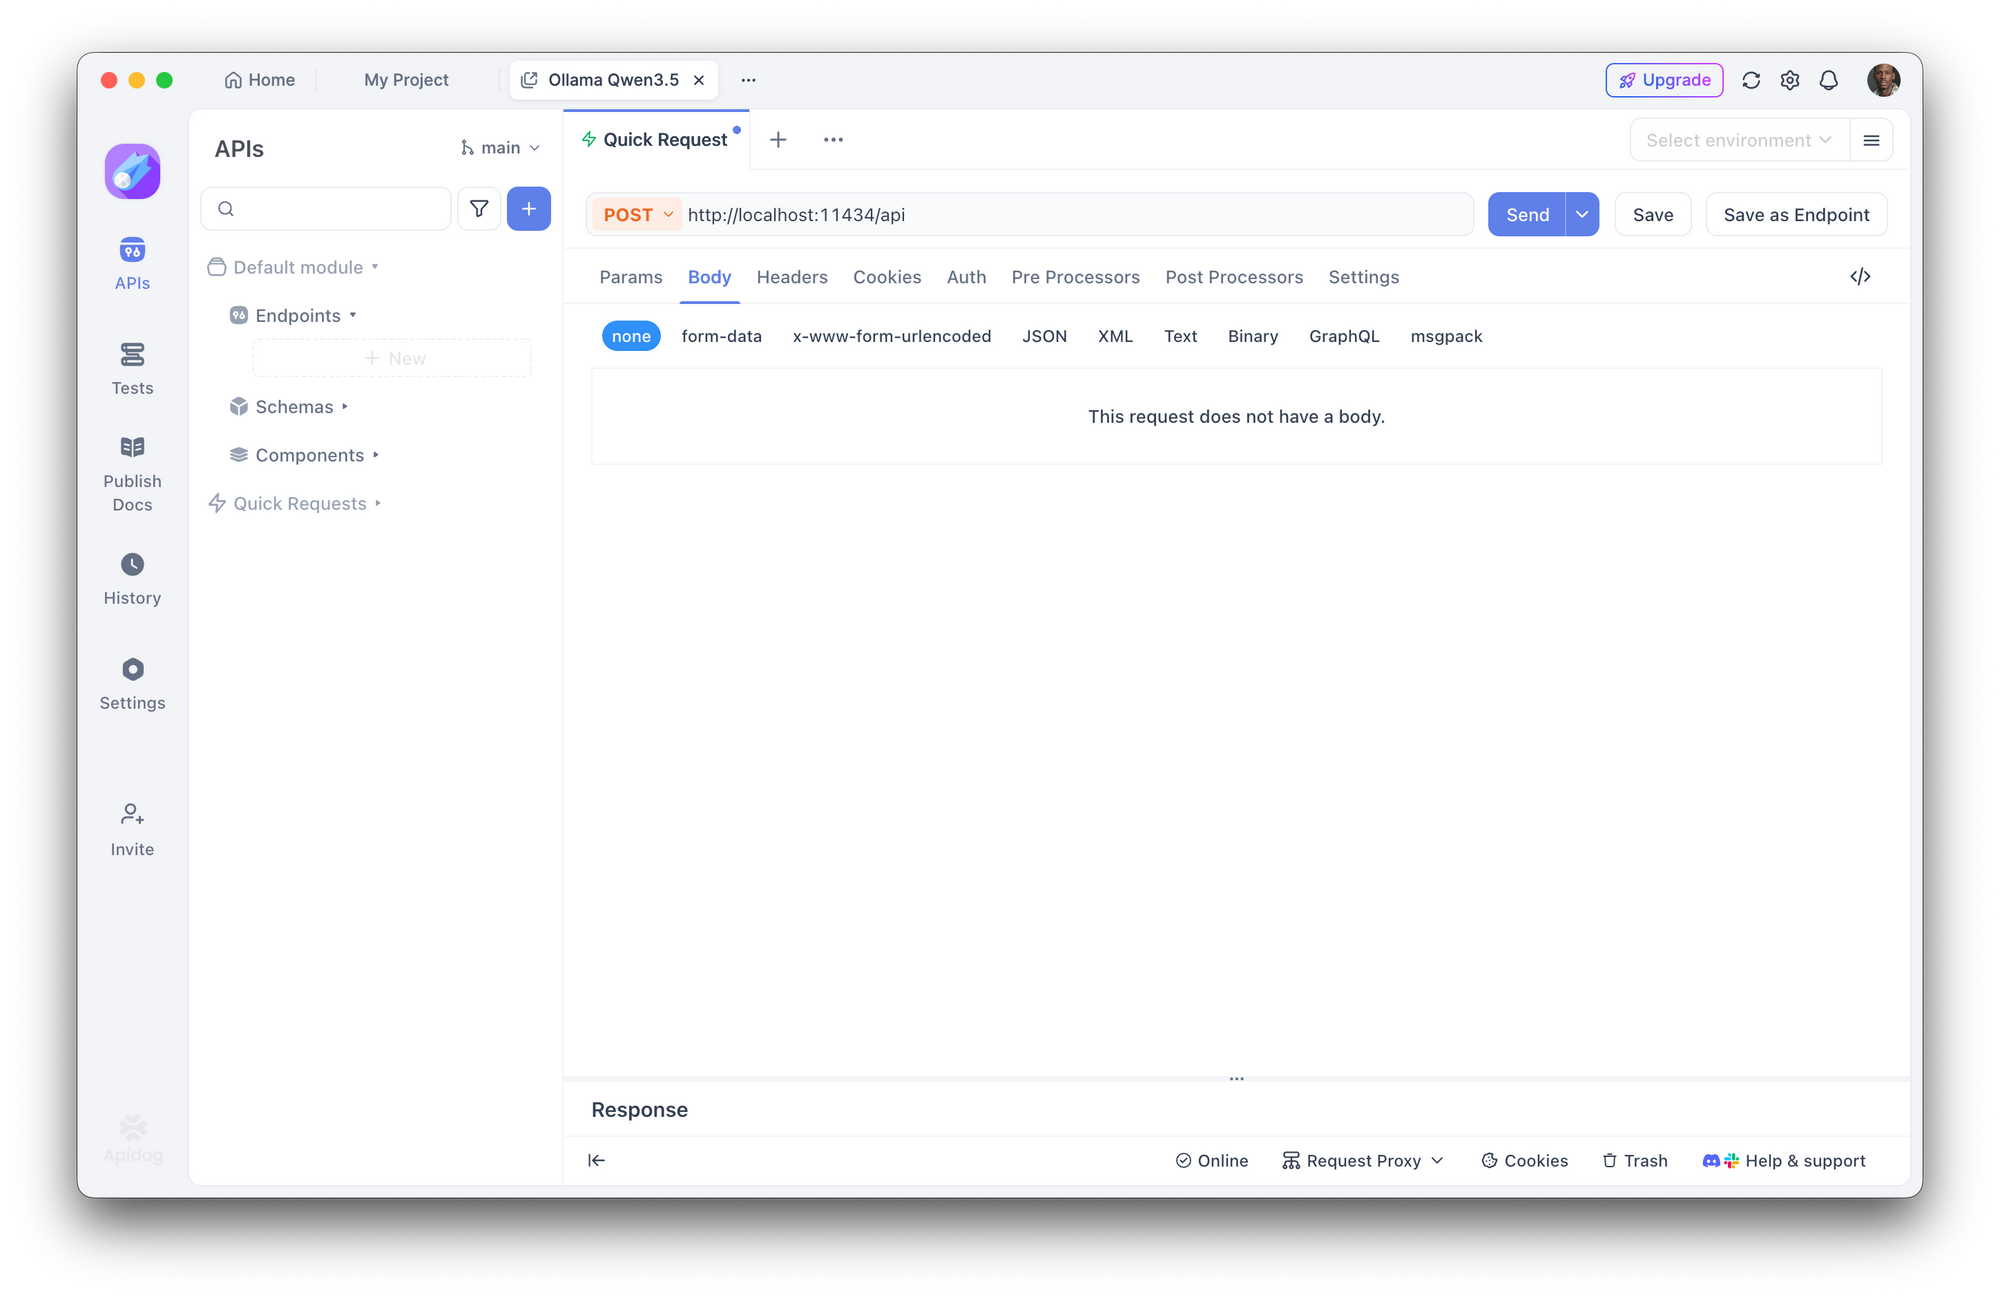Viewport: 2000px width, 1300px height.
Task: Click the Upgrade button
Action: click(1664, 80)
